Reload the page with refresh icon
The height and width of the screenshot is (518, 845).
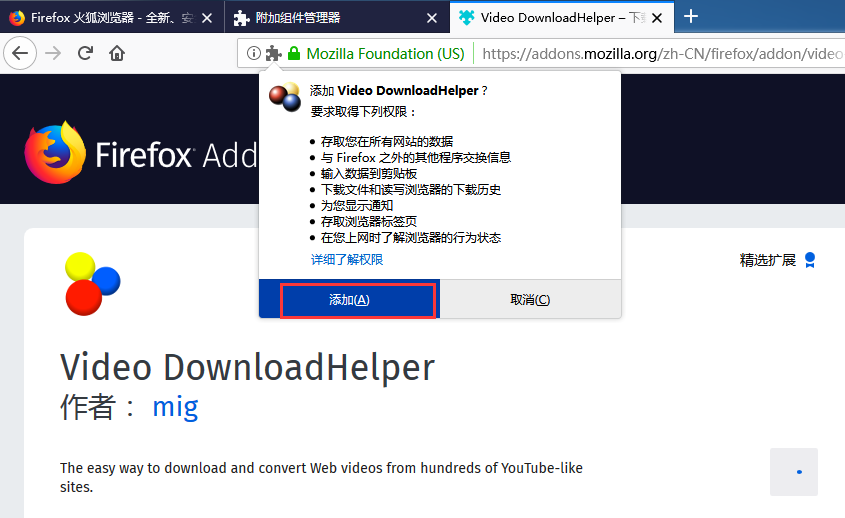click(x=85, y=53)
